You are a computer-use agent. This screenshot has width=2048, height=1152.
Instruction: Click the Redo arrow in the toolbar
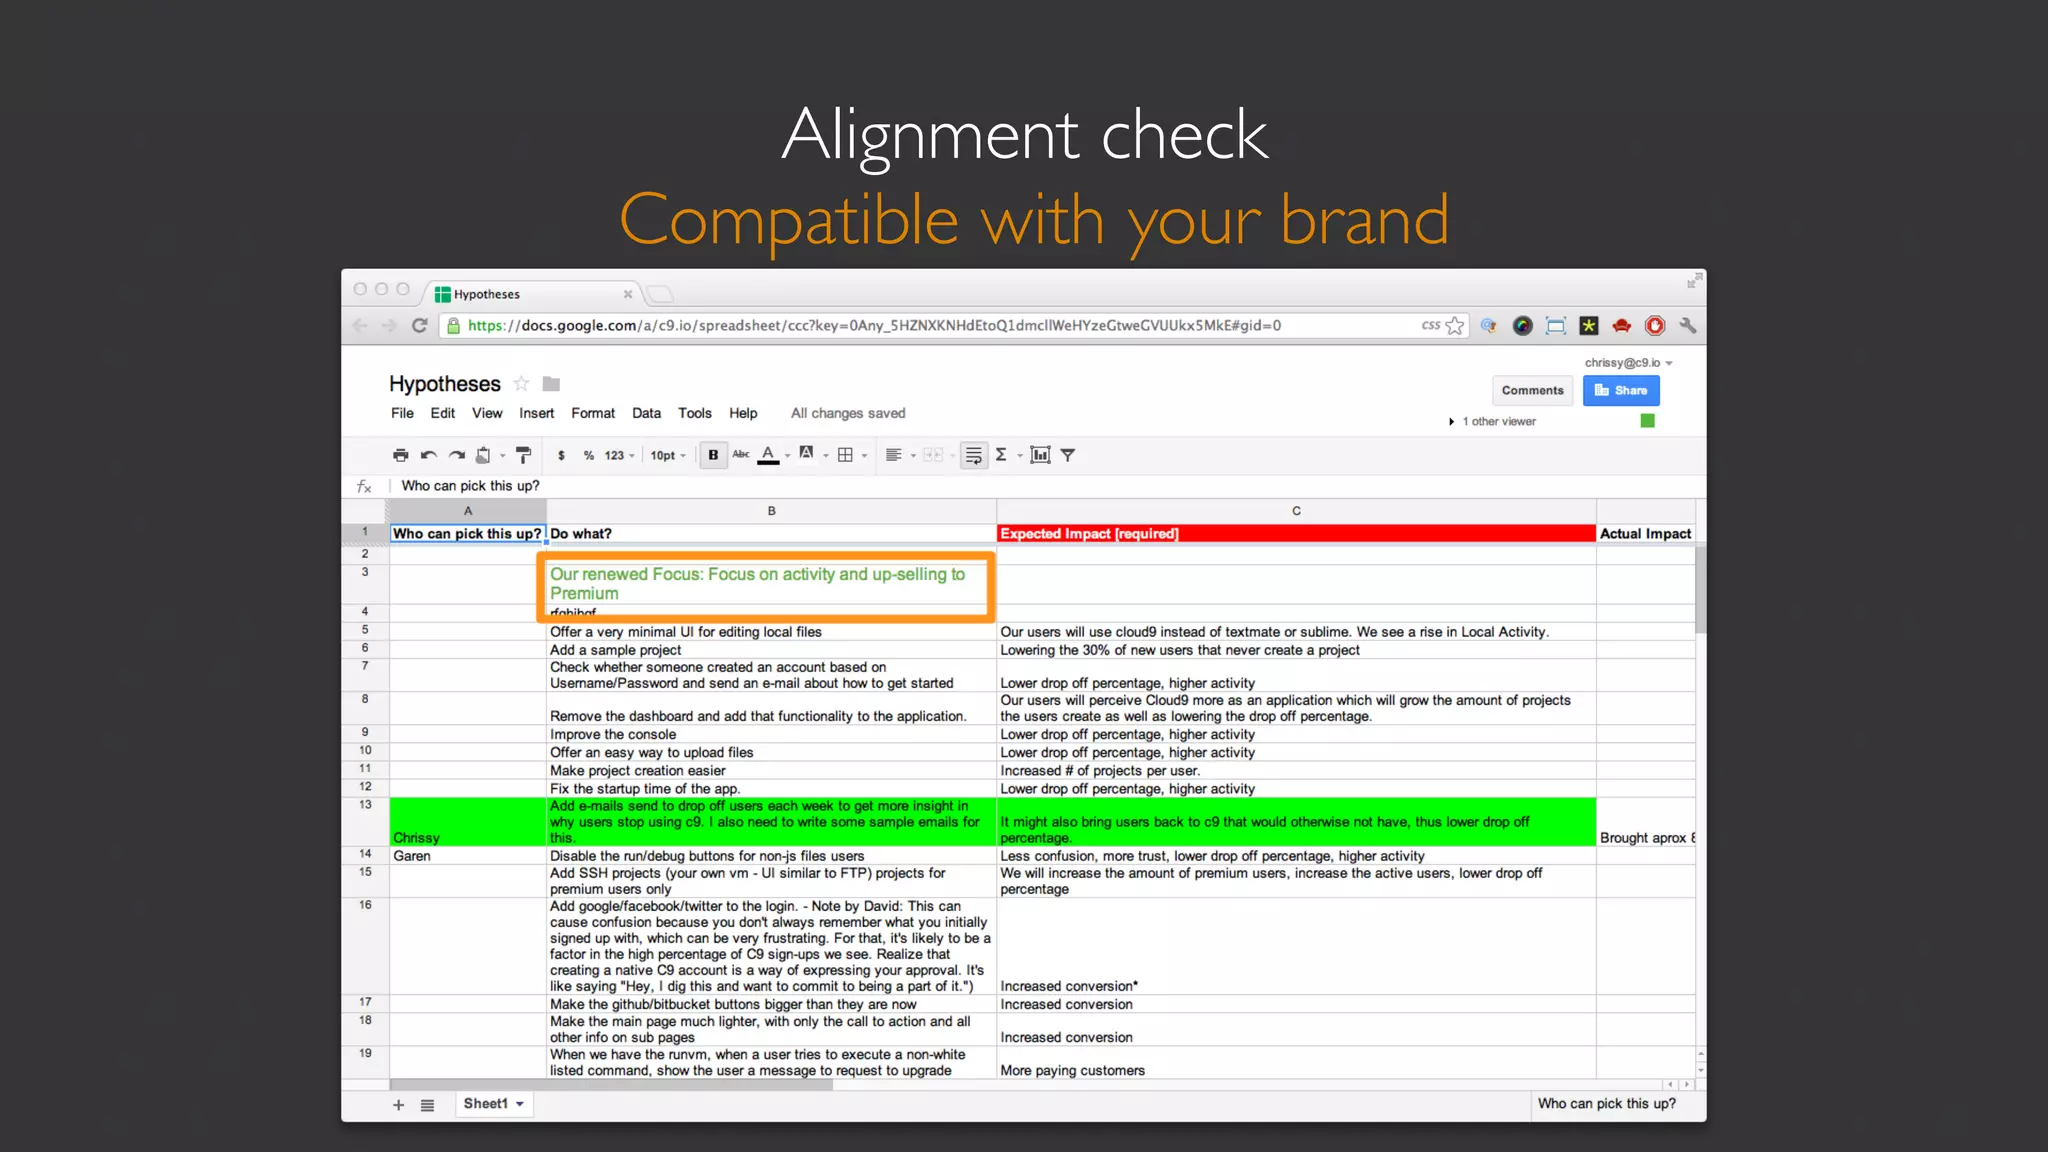pyautogui.click(x=457, y=455)
